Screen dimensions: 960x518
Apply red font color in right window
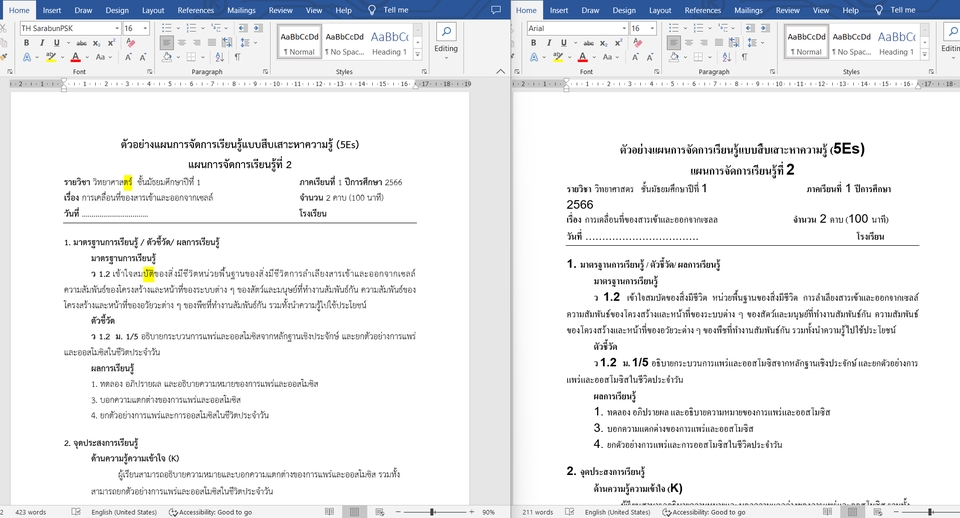[x=582, y=57]
